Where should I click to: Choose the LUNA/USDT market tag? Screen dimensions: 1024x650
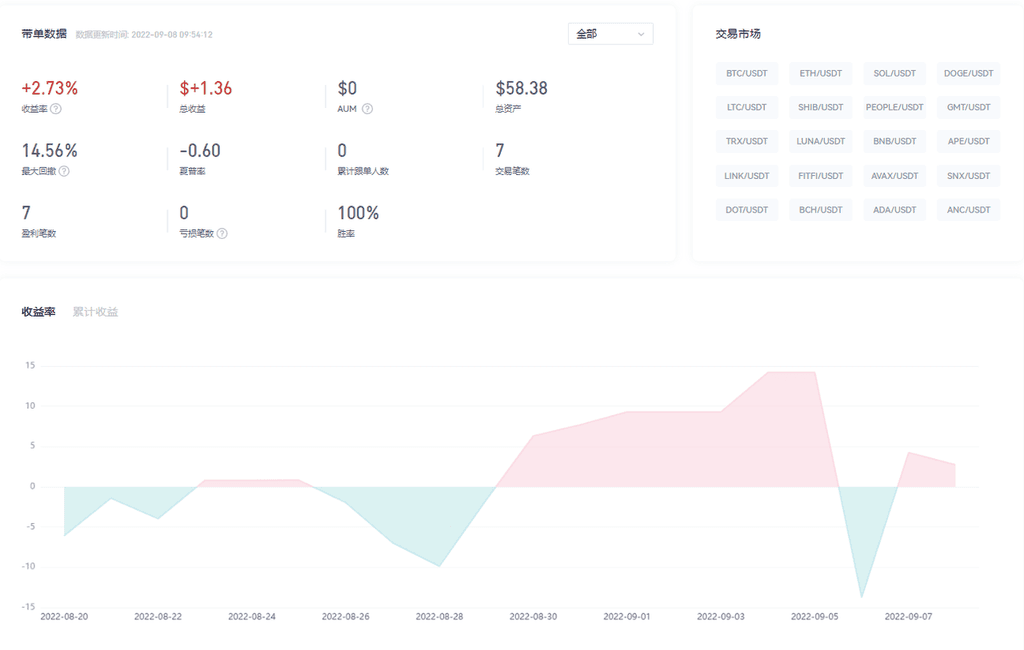tap(820, 141)
